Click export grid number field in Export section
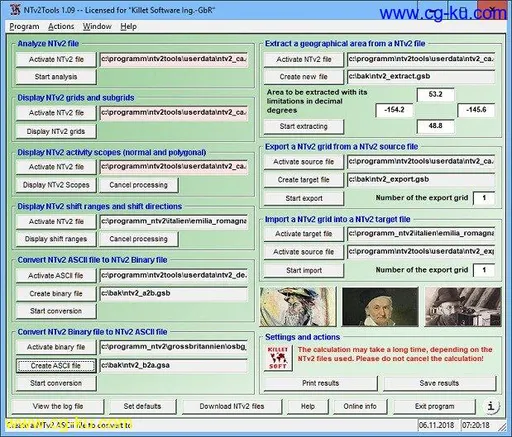 [484, 198]
